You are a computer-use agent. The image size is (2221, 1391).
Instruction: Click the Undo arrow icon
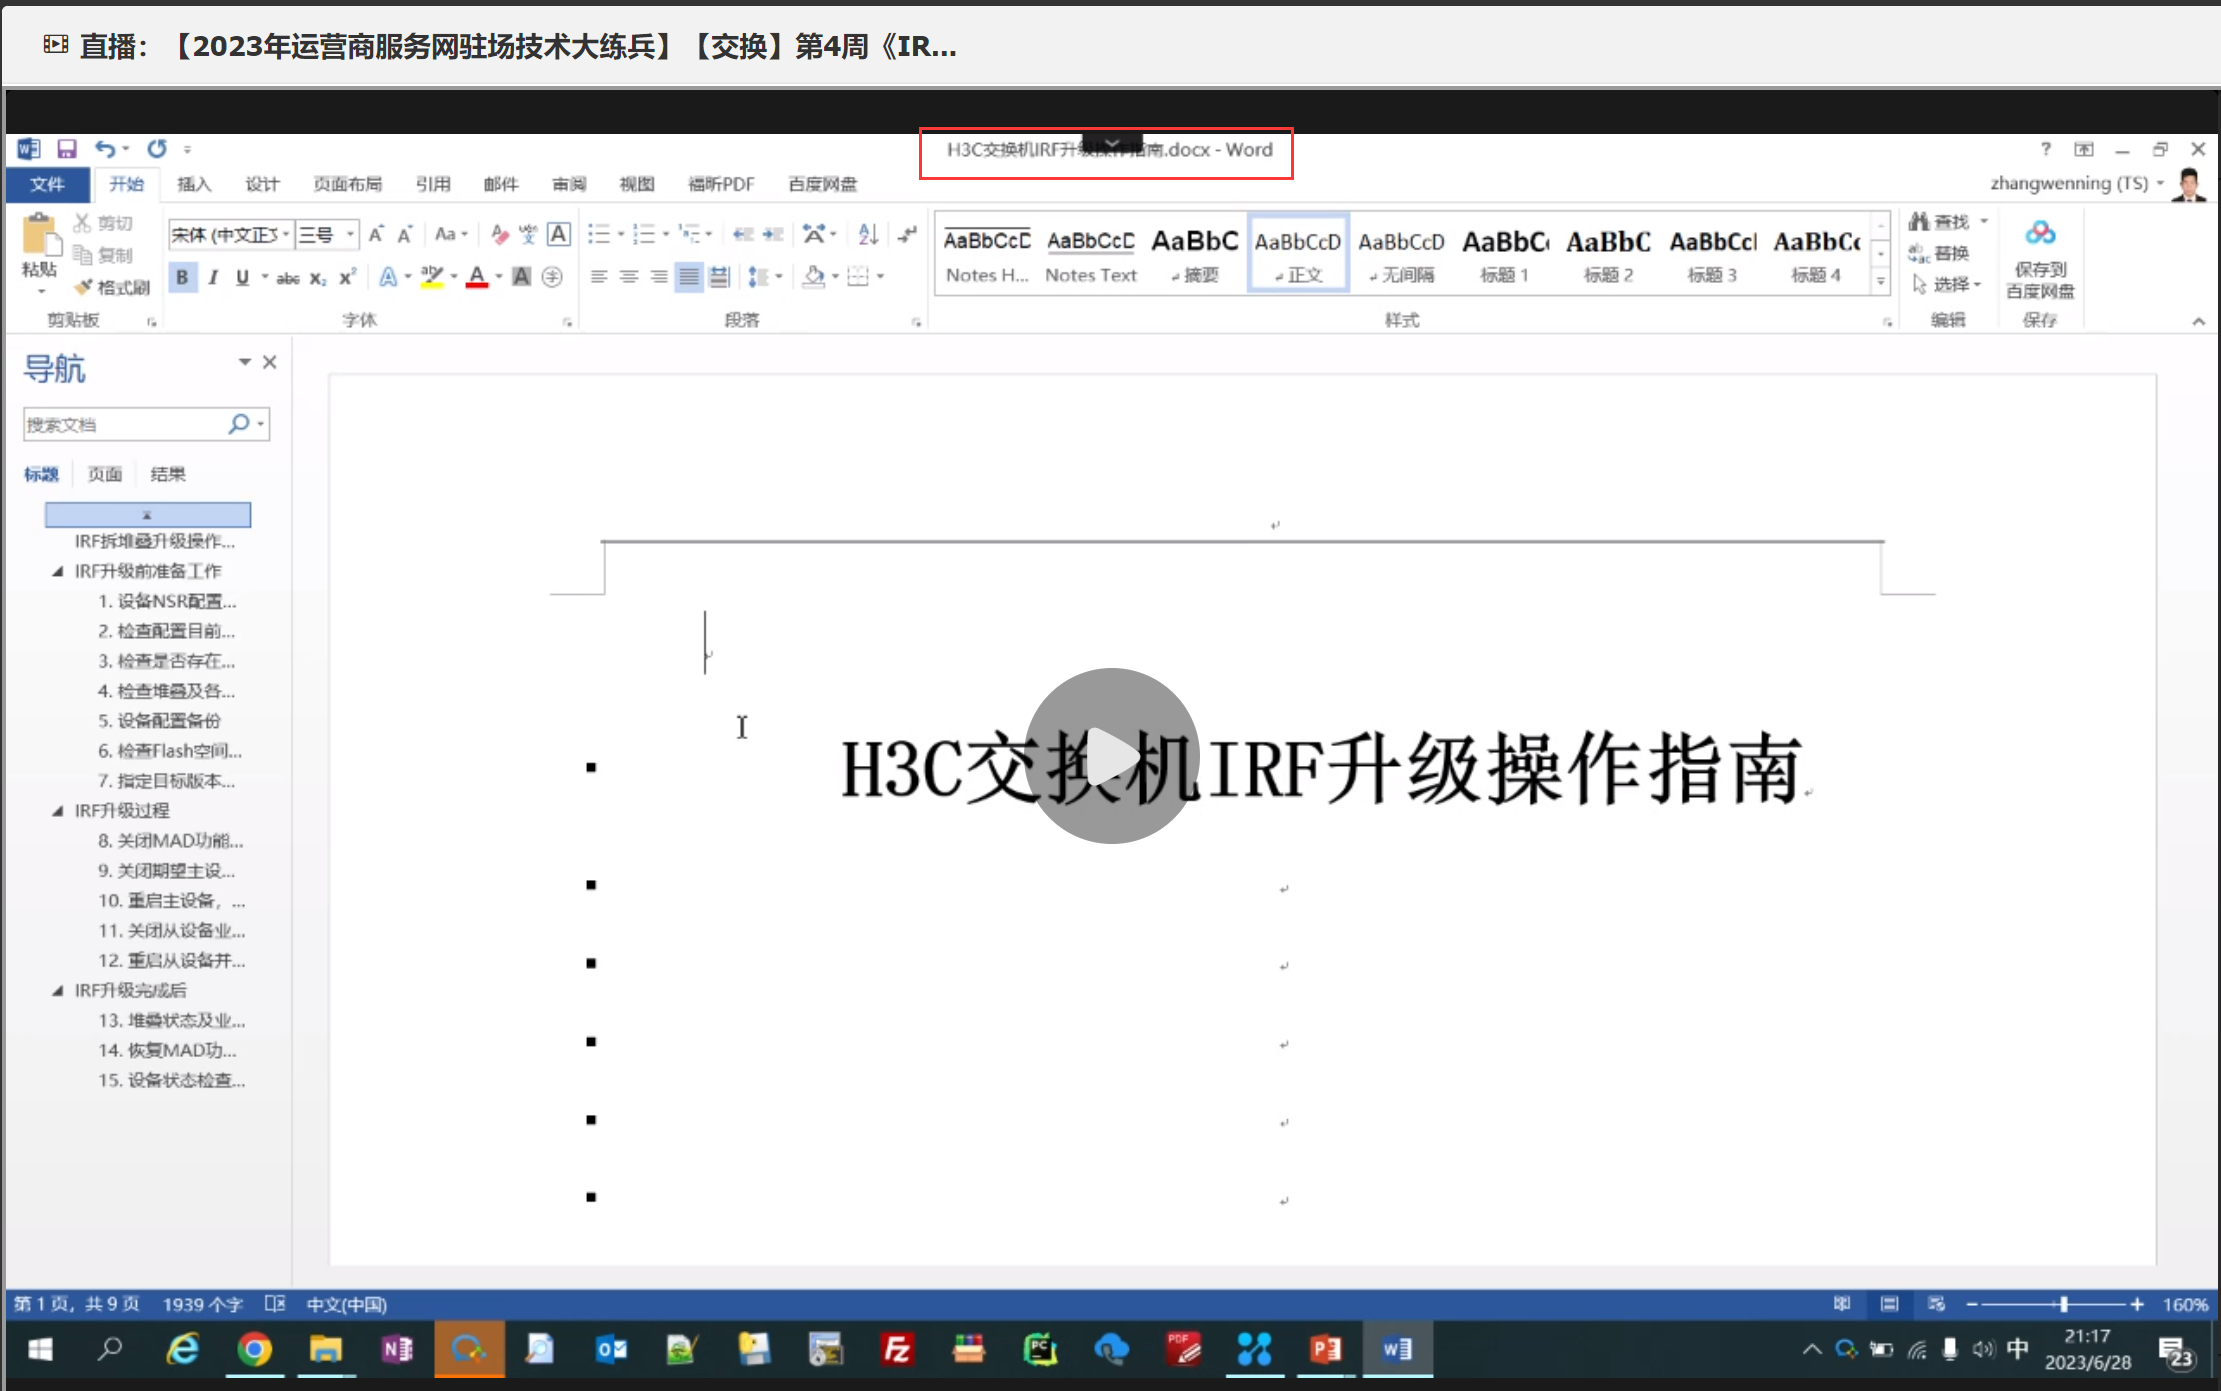click(x=105, y=150)
